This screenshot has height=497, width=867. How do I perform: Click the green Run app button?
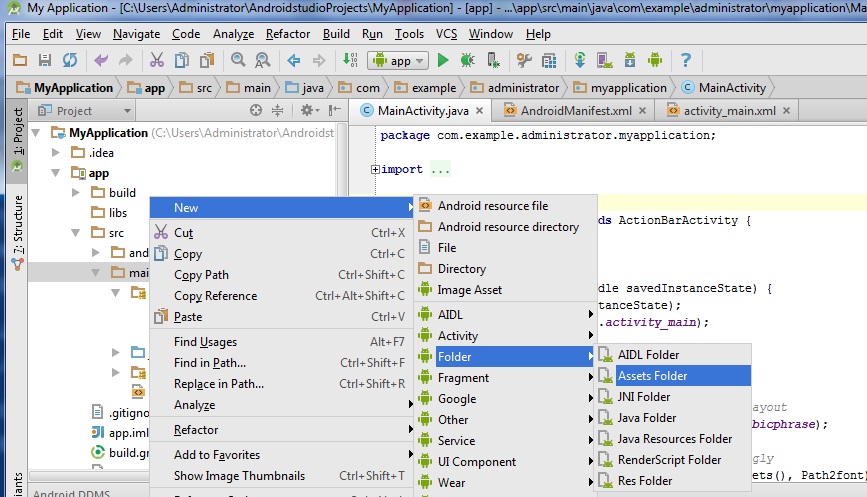tap(443, 61)
